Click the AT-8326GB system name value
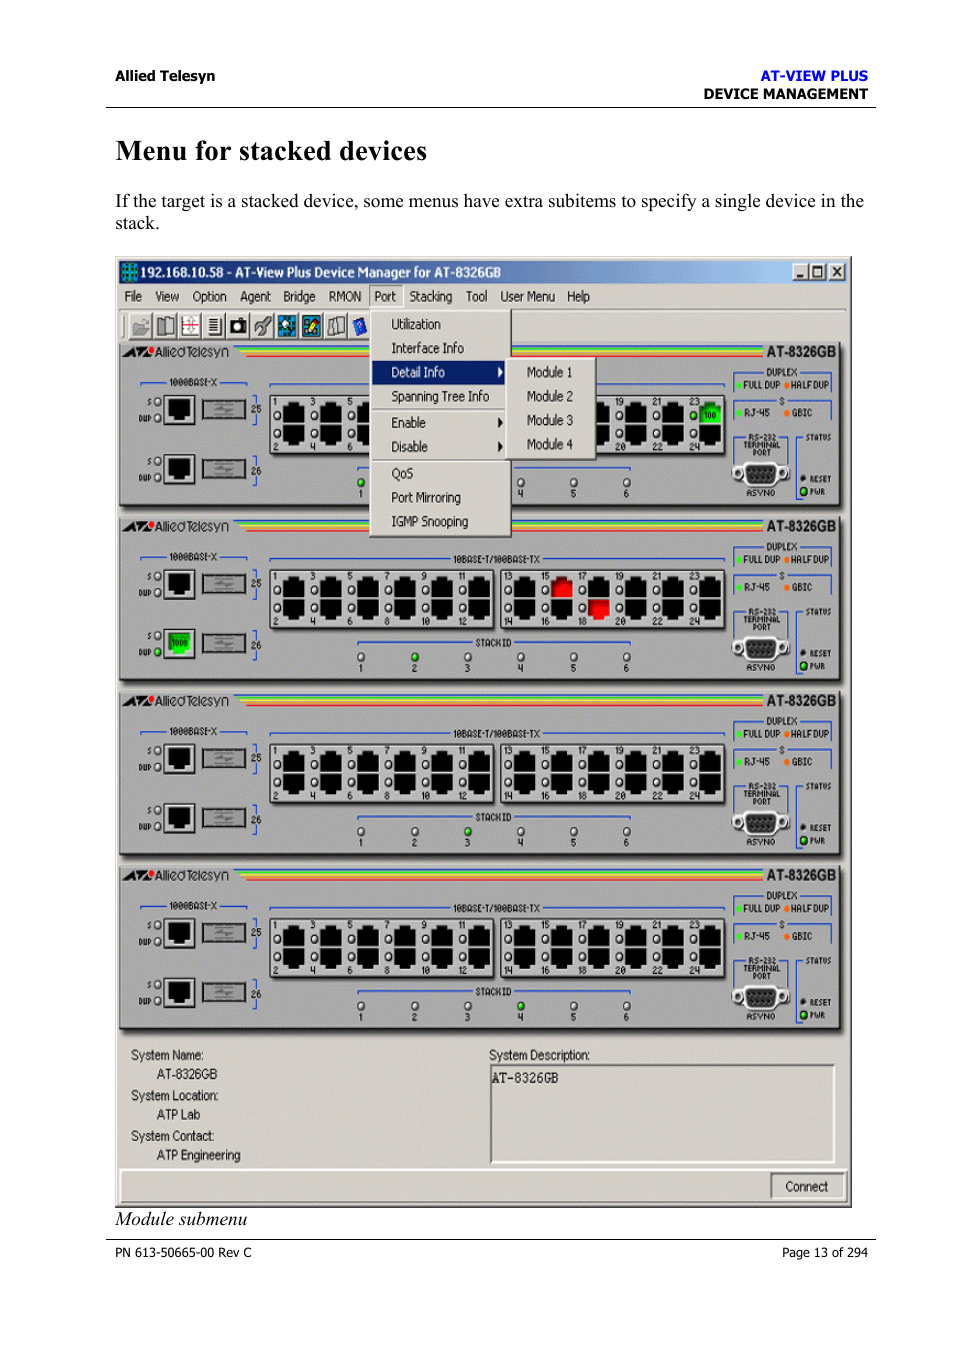954x1351 pixels. [x=187, y=1075]
